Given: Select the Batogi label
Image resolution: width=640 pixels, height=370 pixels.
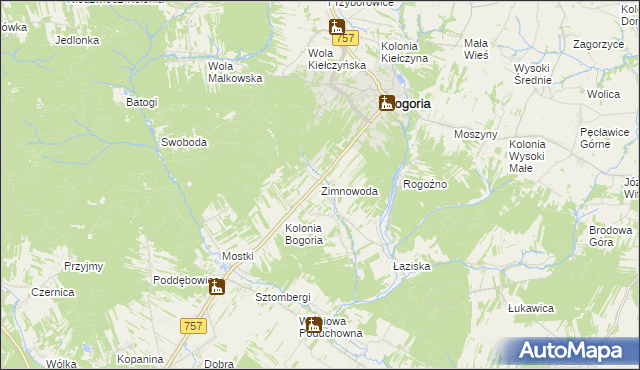Looking at the screenshot, I should click(x=142, y=102).
